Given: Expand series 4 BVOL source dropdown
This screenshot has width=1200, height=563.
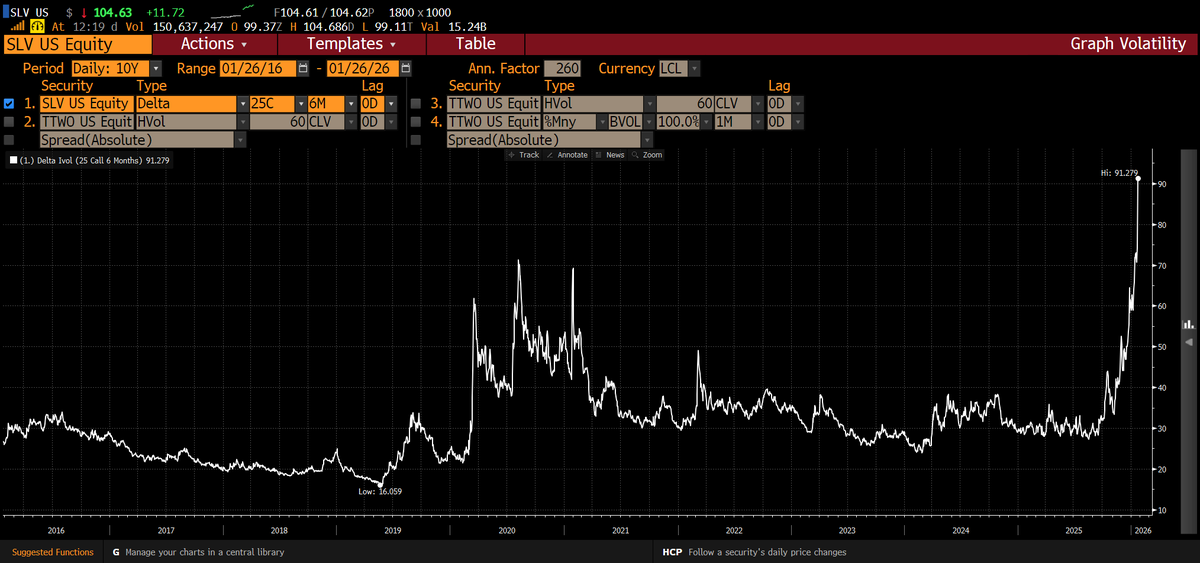Looking at the screenshot, I should click(x=648, y=121).
